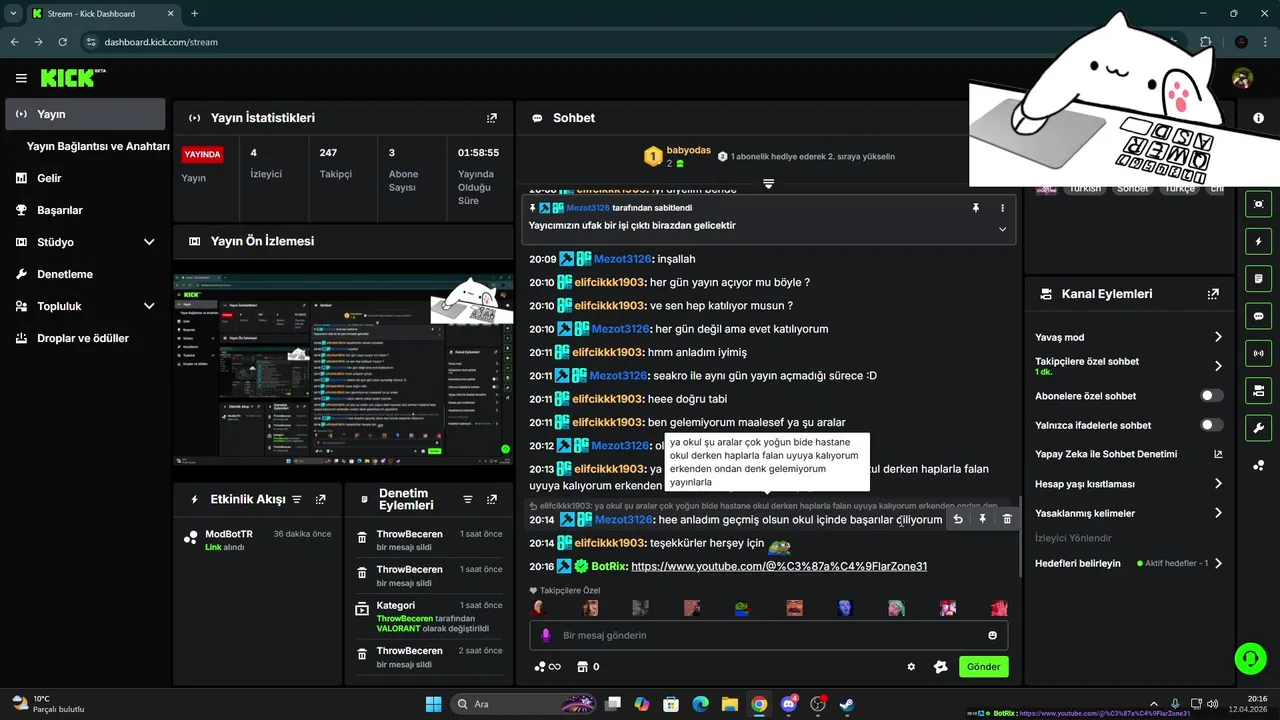Click the green Link text in ModBotTR entry

(213, 548)
